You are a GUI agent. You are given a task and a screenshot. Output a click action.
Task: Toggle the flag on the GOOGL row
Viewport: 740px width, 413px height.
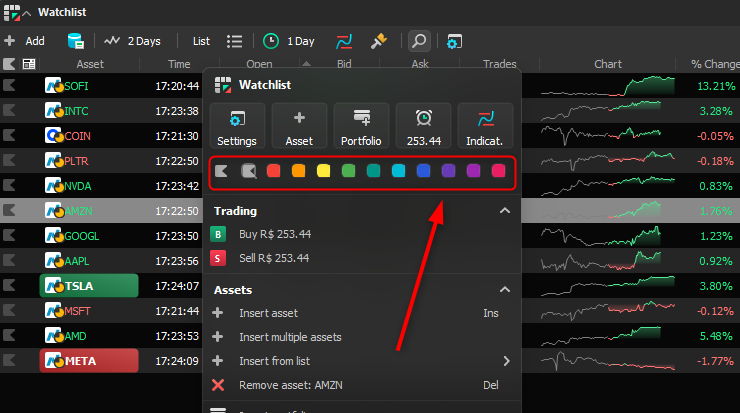tap(9, 236)
